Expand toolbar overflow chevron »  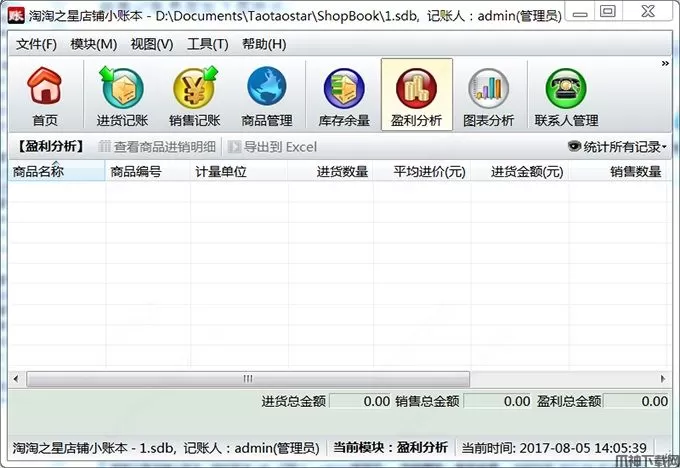point(665,64)
